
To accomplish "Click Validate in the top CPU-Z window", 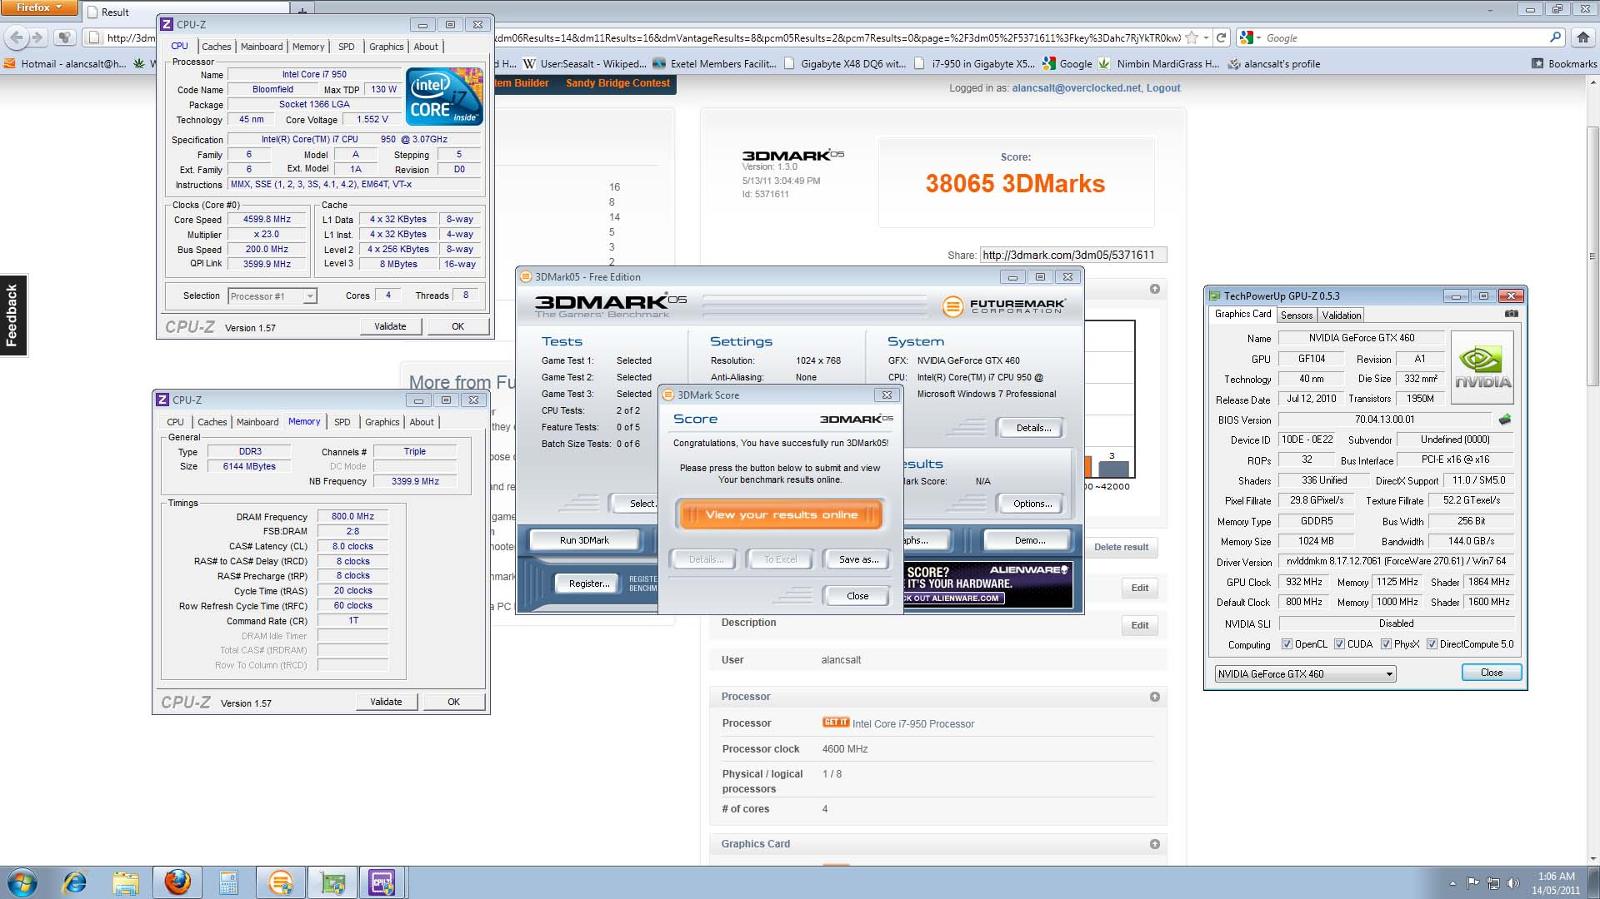I will click(390, 326).
